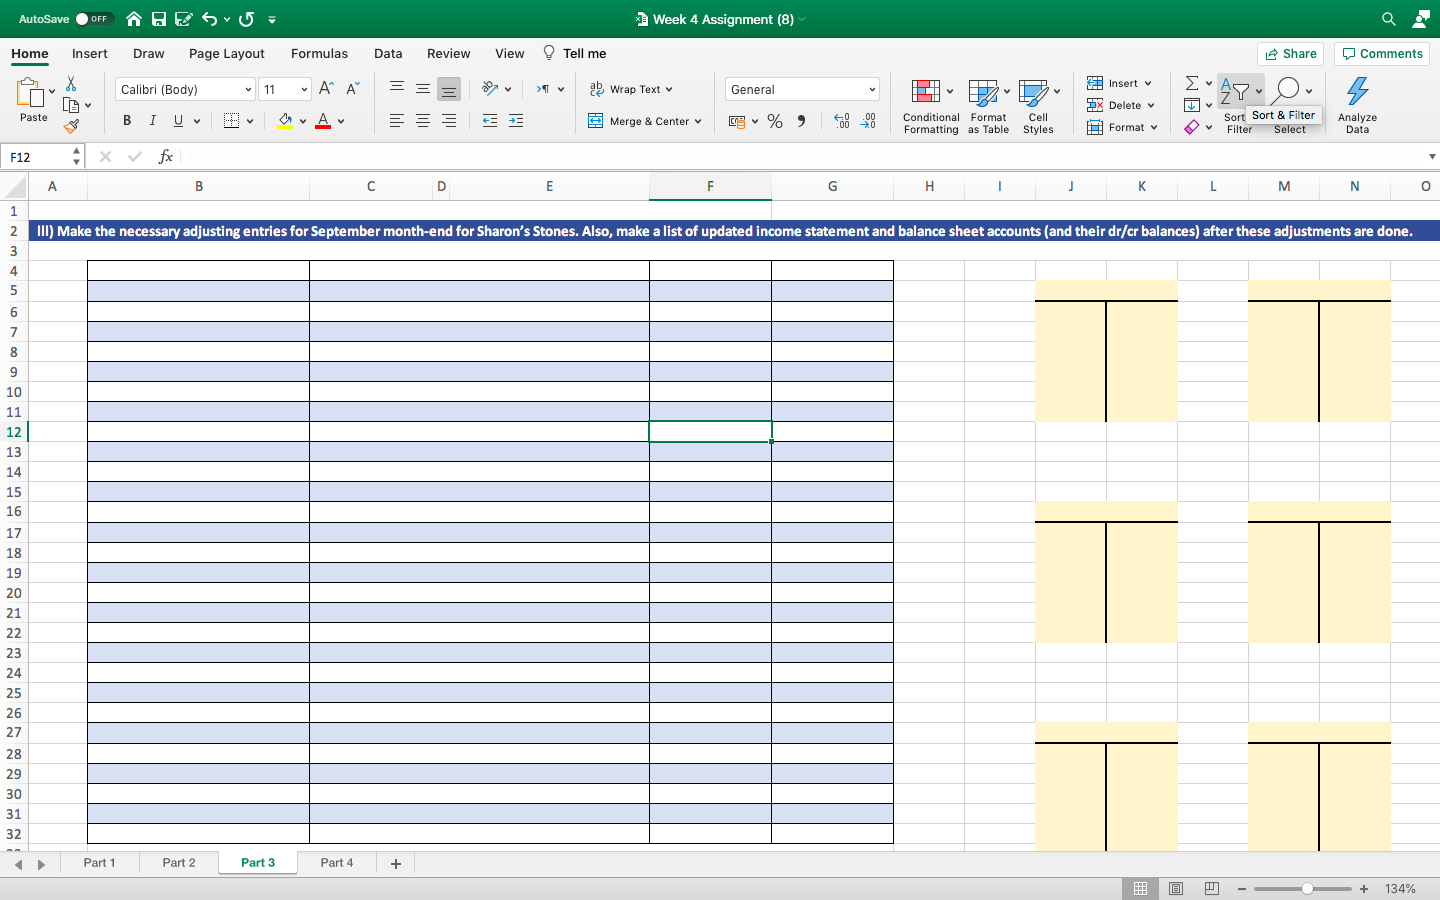Image resolution: width=1440 pixels, height=900 pixels.
Task: Click the Cut scissors icon
Action: [71, 84]
